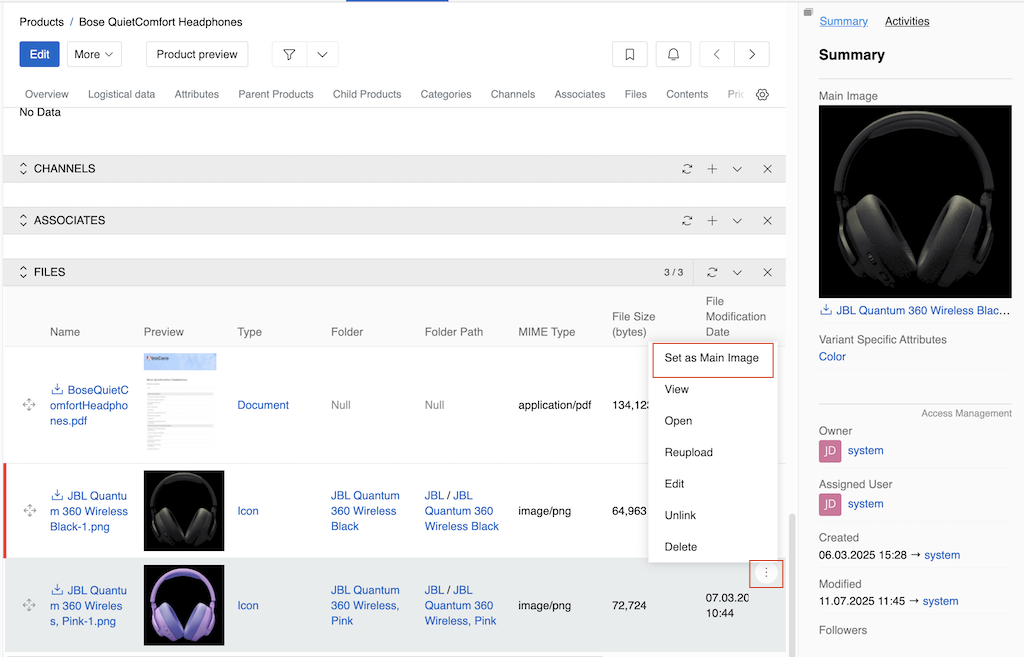Open the More dropdown
1024x657 pixels.
point(94,54)
